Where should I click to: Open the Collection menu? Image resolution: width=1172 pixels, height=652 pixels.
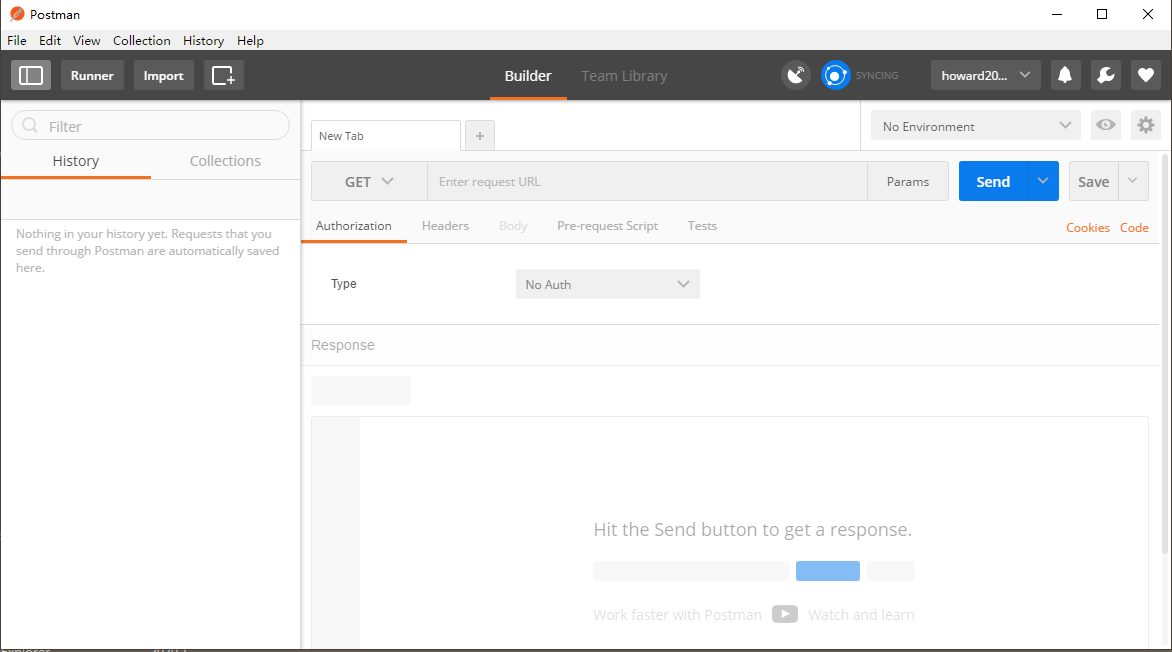(x=142, y=40)
